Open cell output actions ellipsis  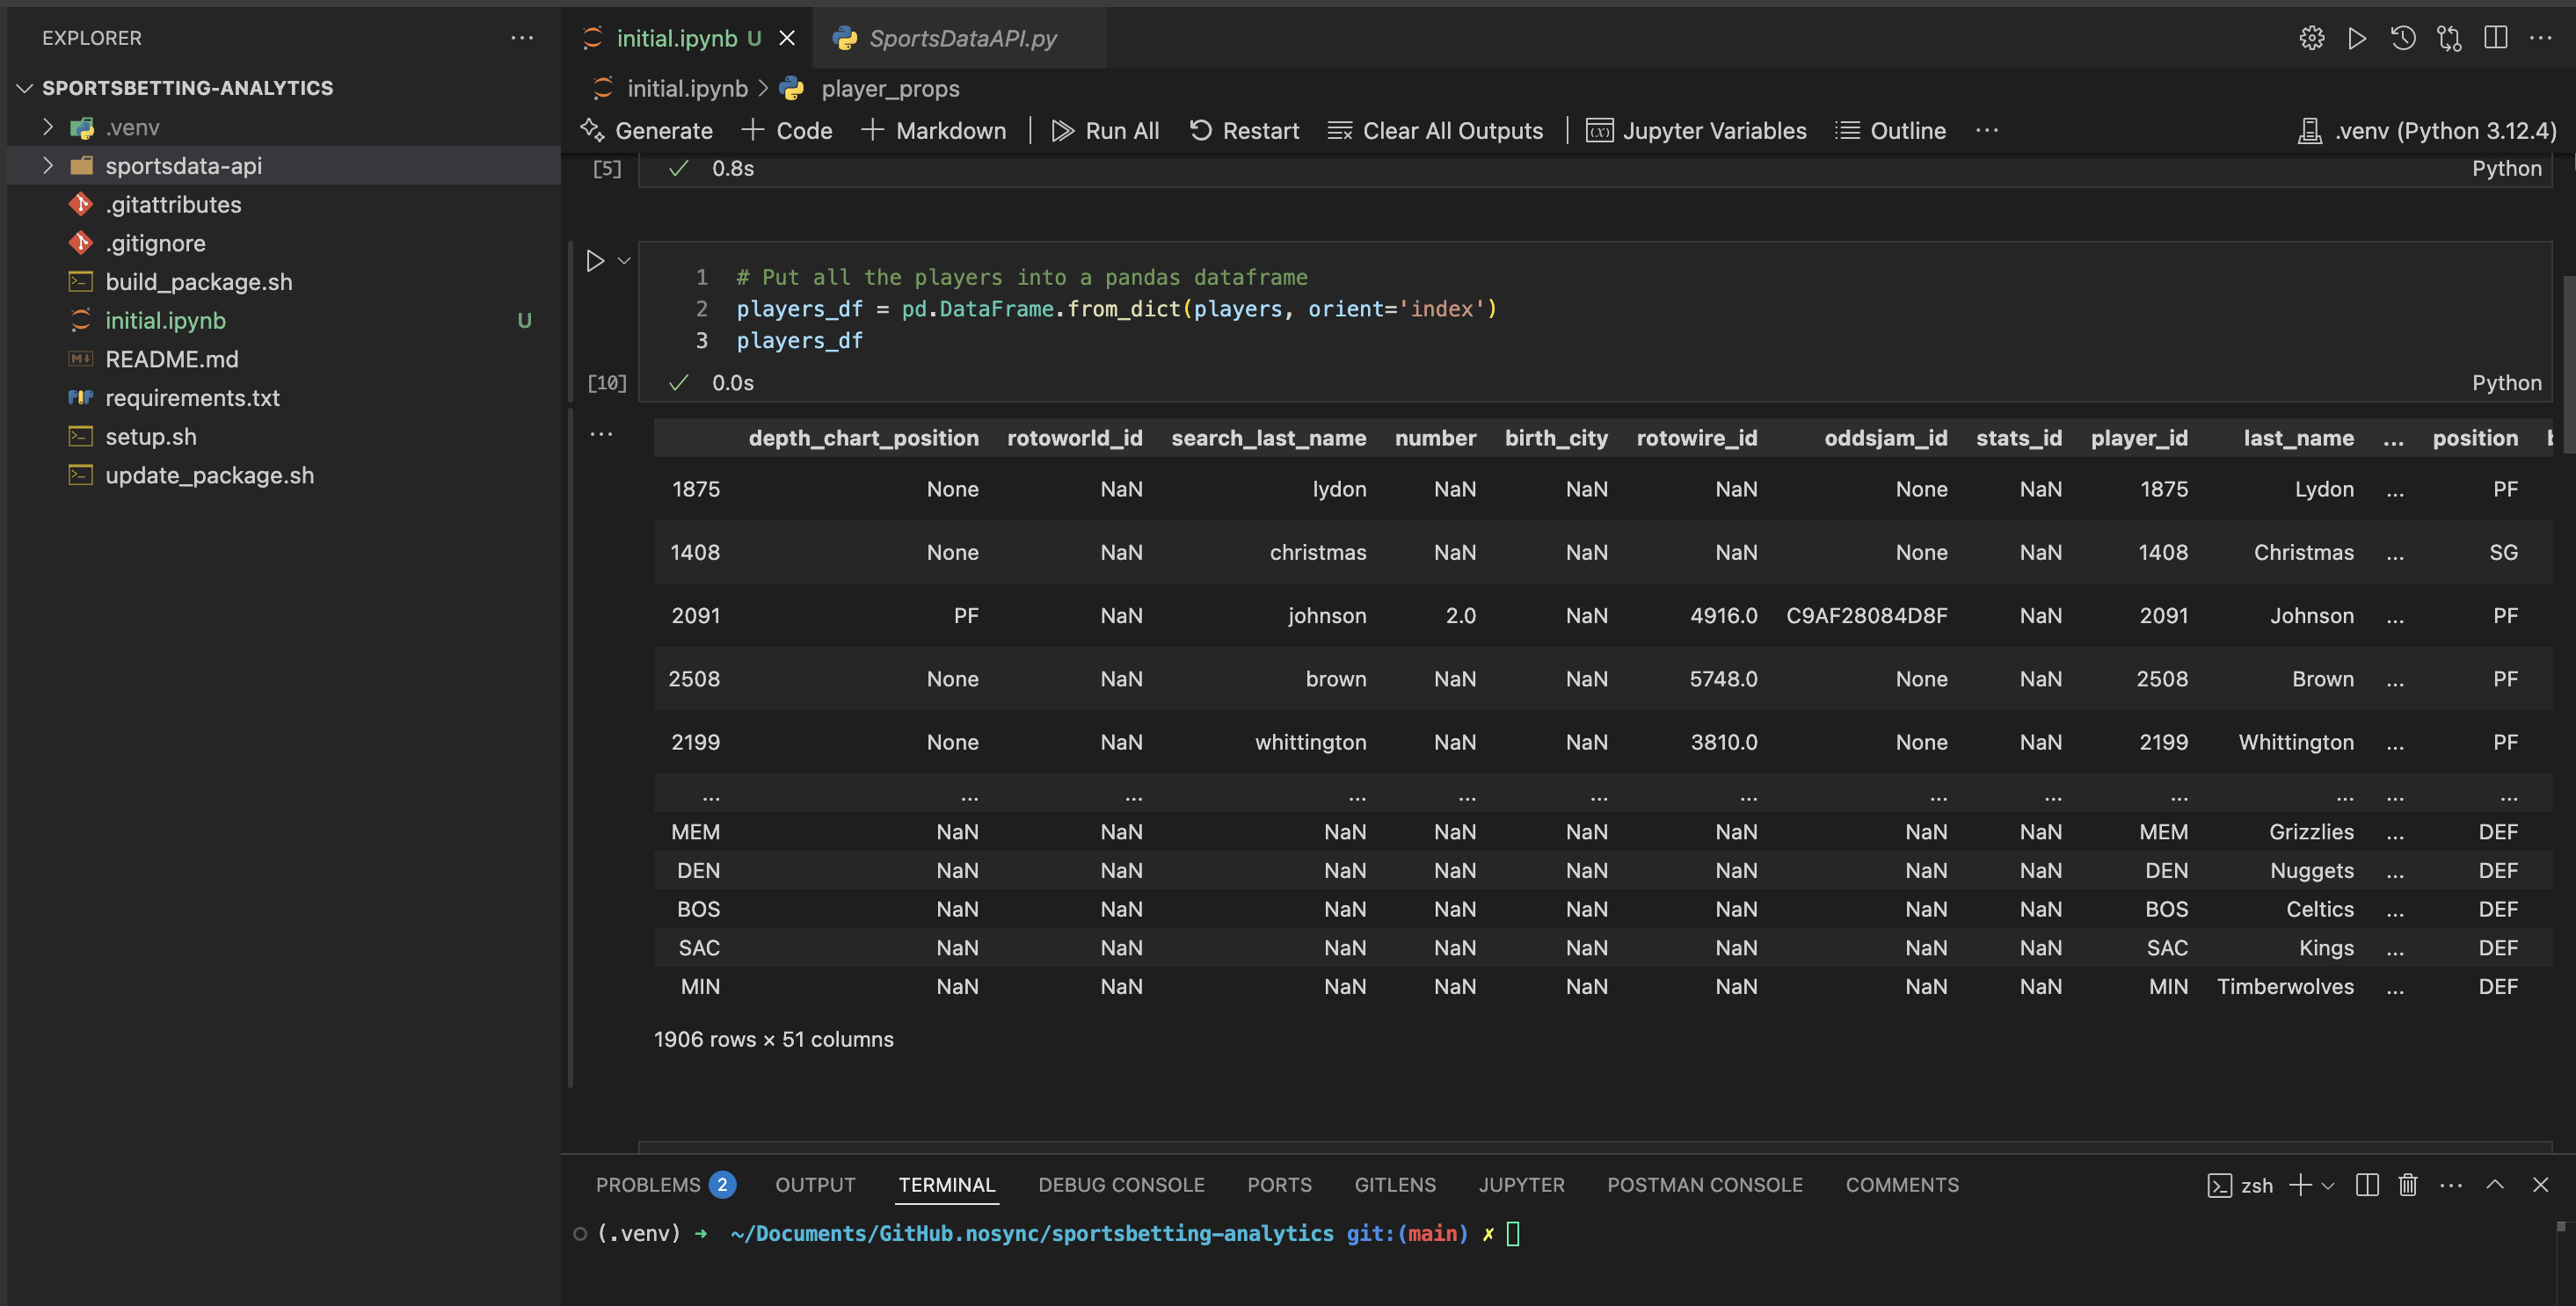coord(601,434)
